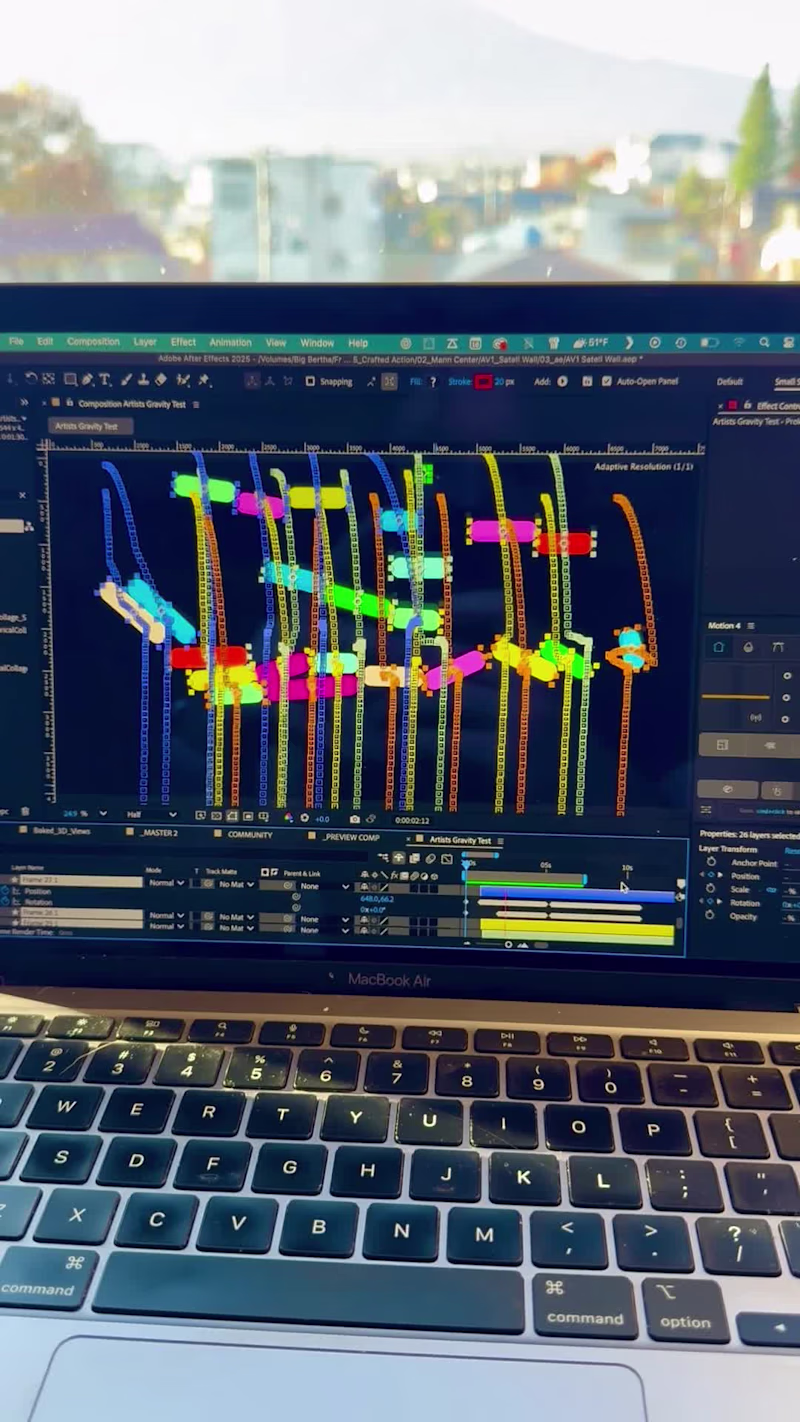800x1422 pixels.
Task: Click the first Add icon after Add: label
Action: point(562,381)
